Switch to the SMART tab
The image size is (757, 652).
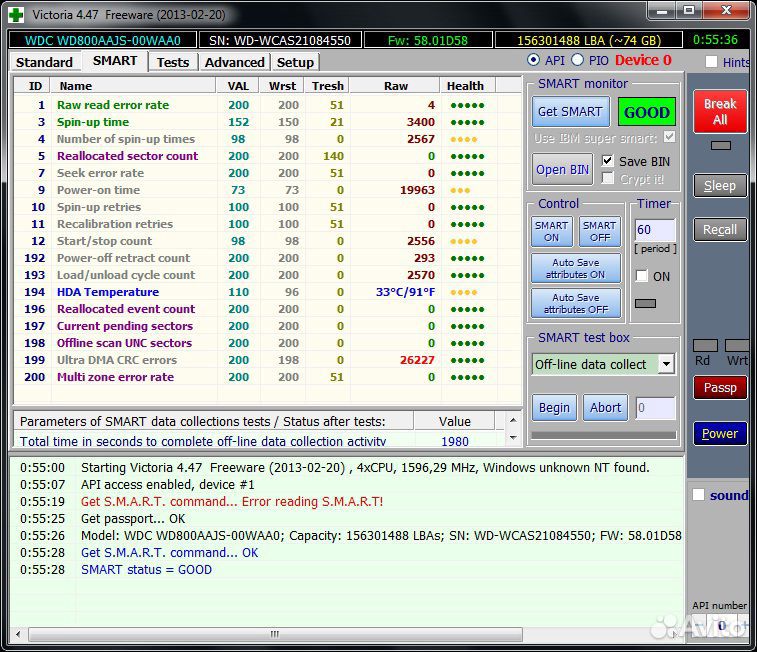point(114,61)
